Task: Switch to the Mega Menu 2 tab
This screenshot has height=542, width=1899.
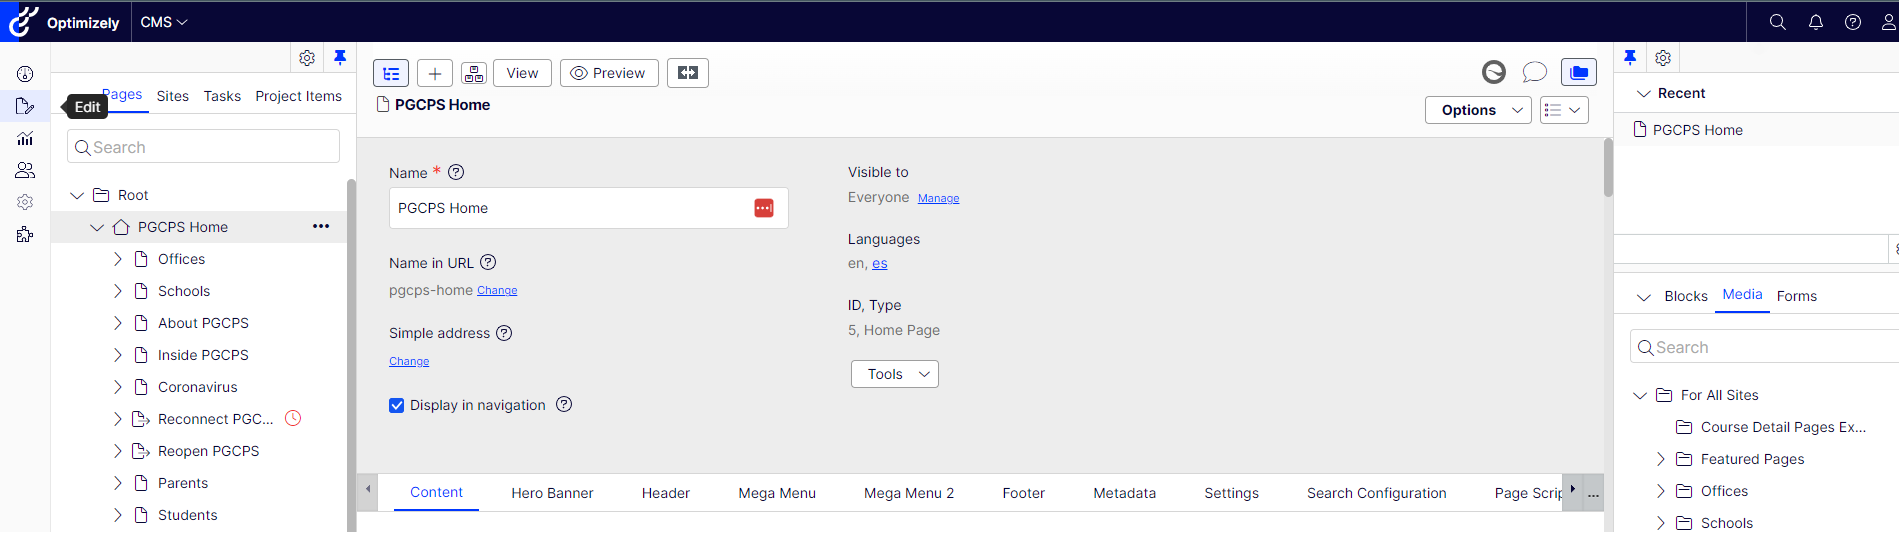Action: click(909, 493)
